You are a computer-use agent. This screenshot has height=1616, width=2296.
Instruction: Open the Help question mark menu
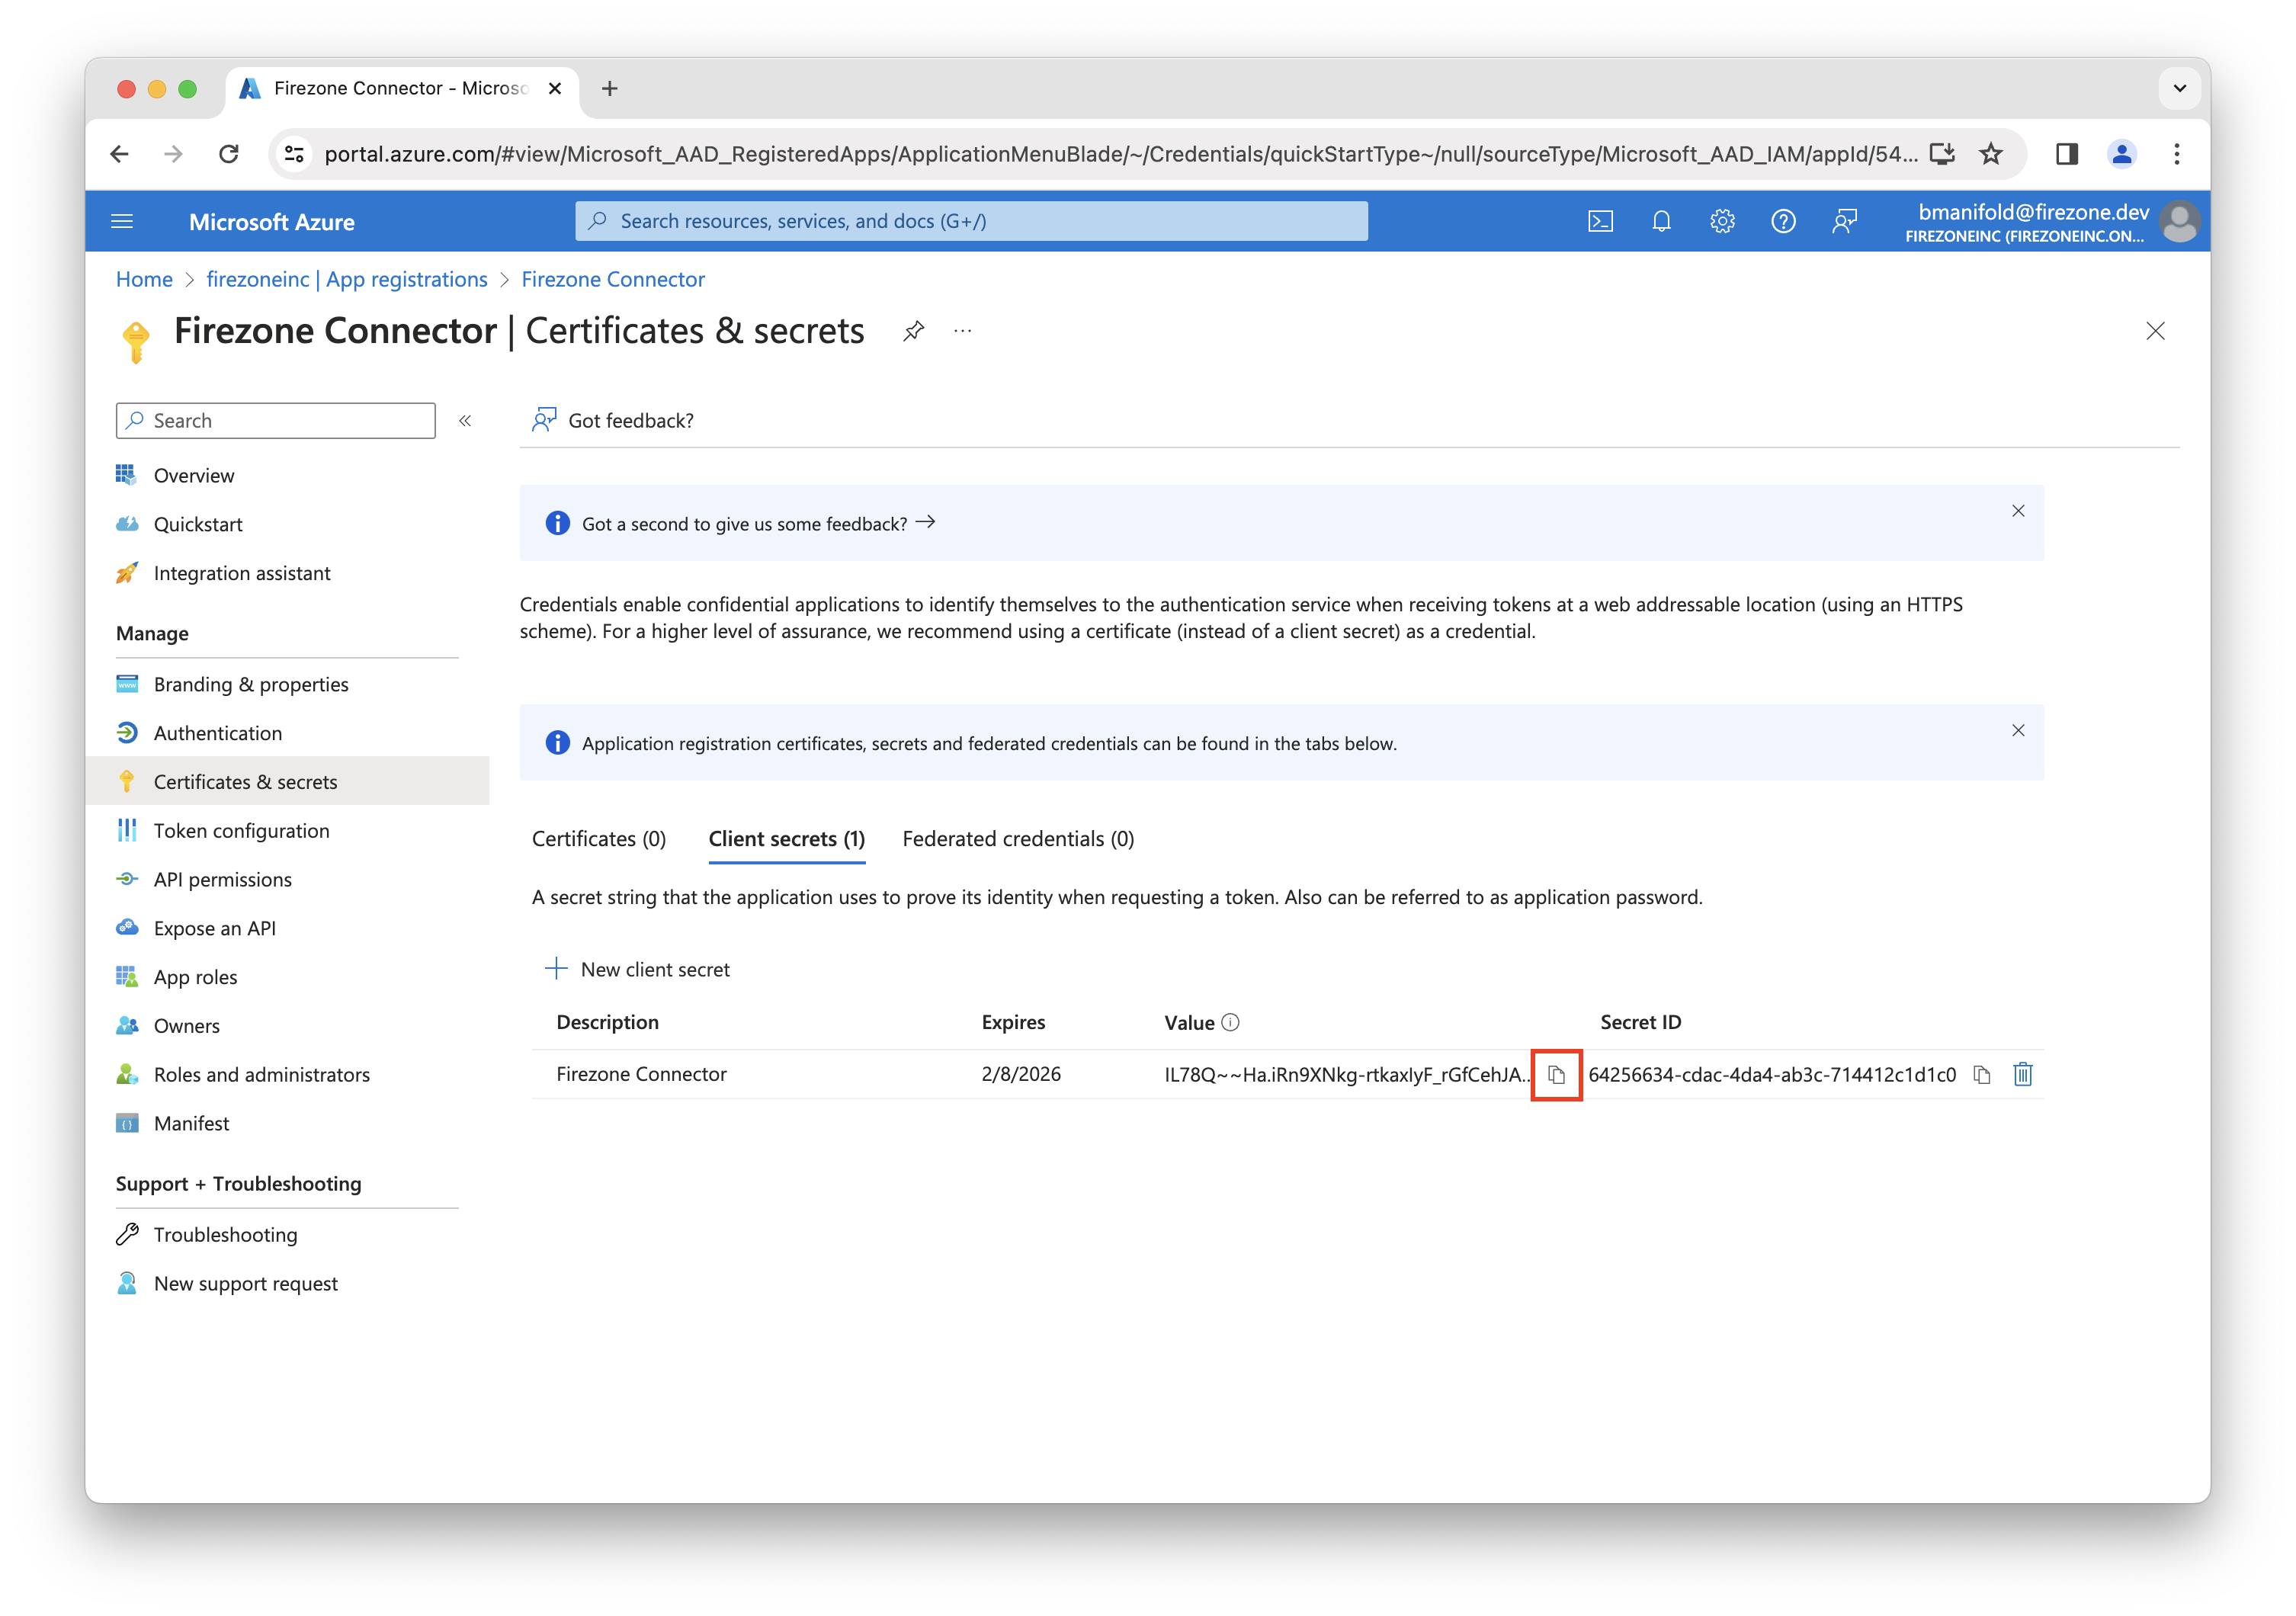click(1783, 221)
